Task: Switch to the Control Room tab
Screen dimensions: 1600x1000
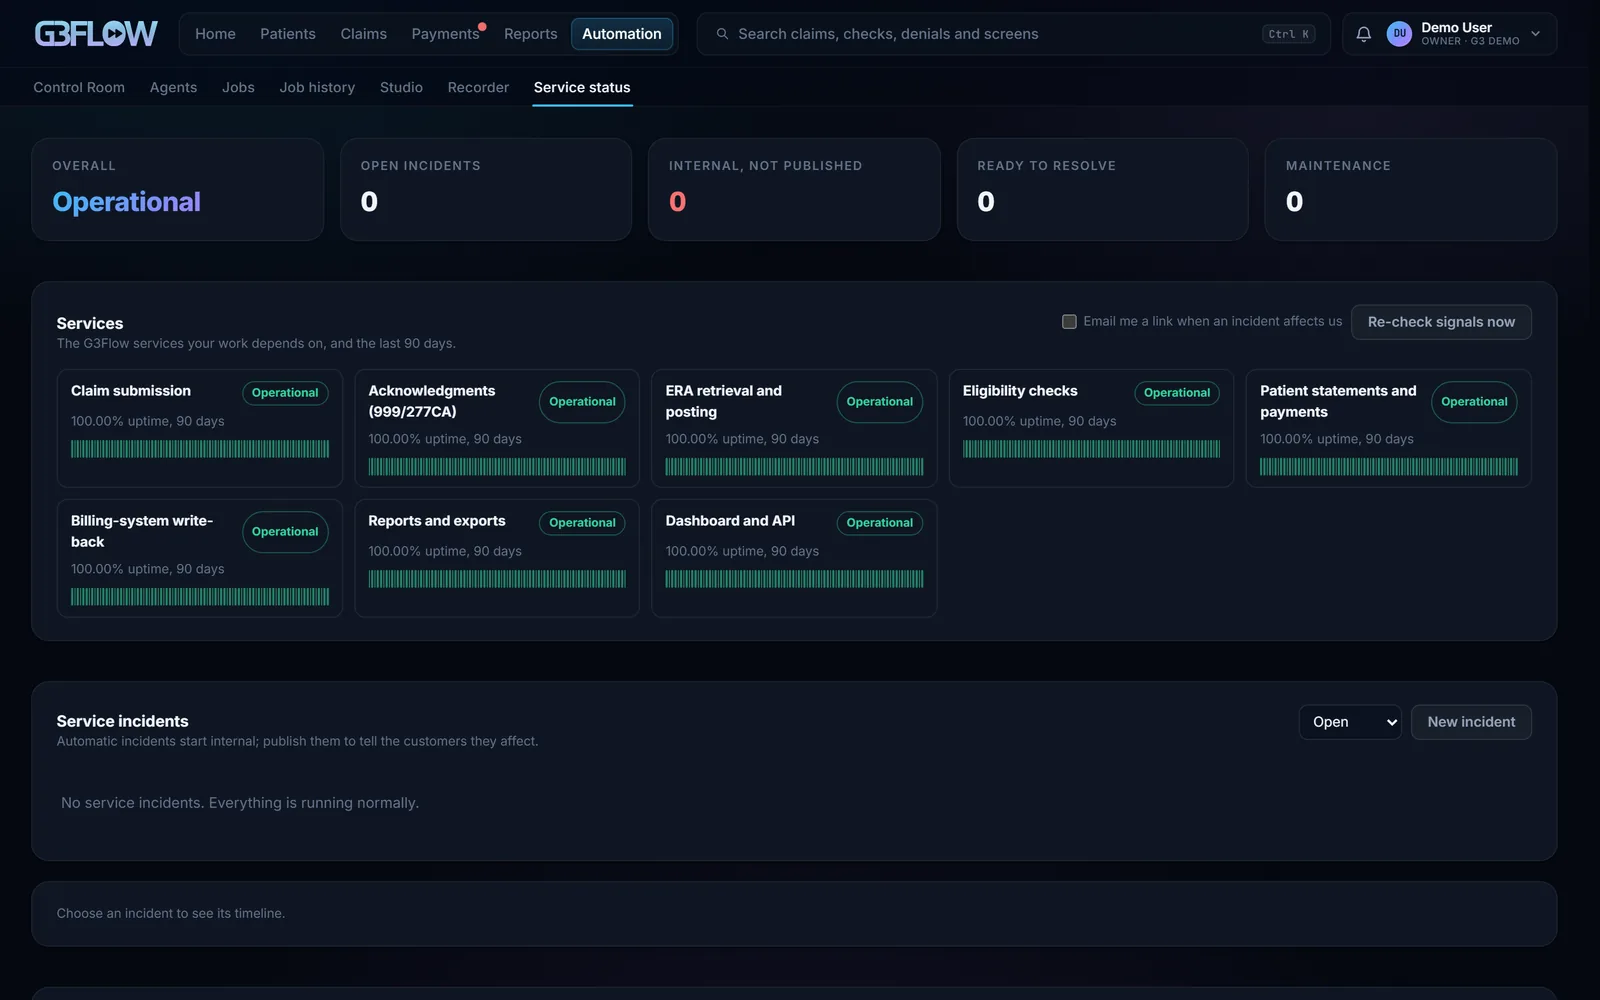Action: (x=79, y=87)
